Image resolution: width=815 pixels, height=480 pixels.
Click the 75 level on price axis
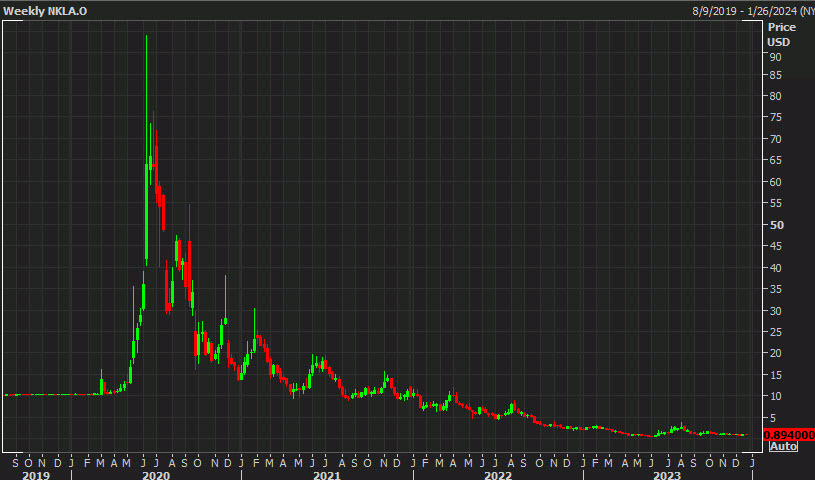coord(775,118)
